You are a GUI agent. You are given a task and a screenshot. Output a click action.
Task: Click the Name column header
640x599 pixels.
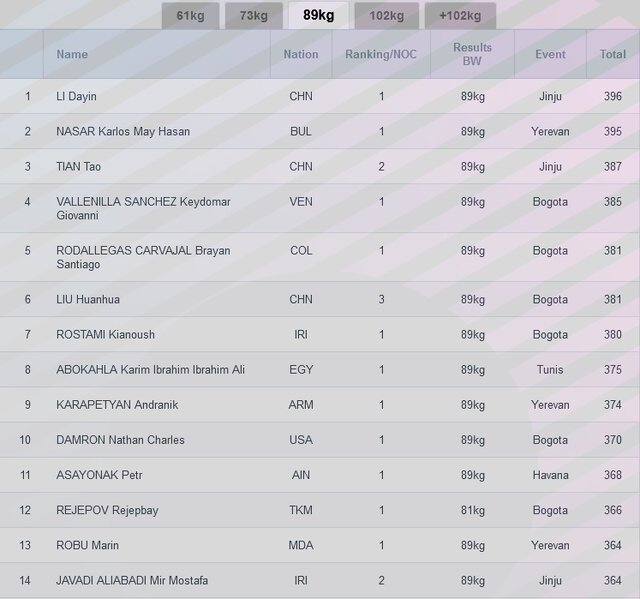click(x=72, y=55)
